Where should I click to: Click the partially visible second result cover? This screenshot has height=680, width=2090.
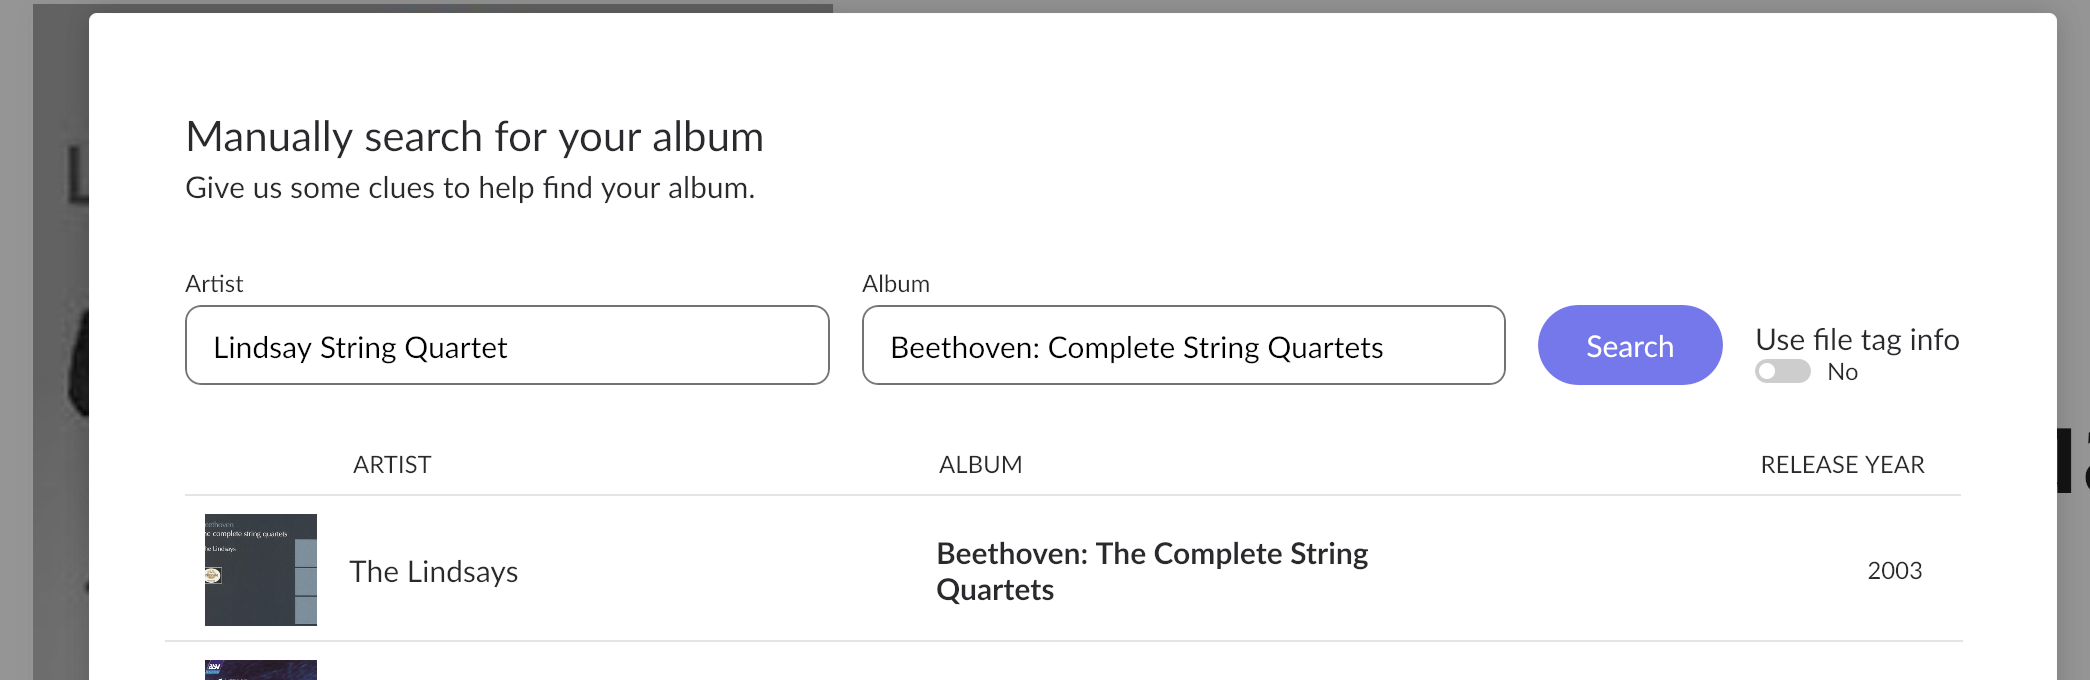261,670
